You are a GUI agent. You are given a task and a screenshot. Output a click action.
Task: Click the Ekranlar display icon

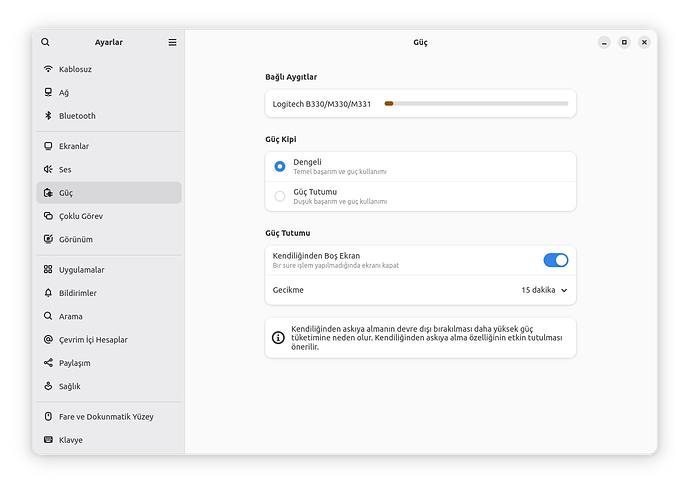click(x=48, y=146)
